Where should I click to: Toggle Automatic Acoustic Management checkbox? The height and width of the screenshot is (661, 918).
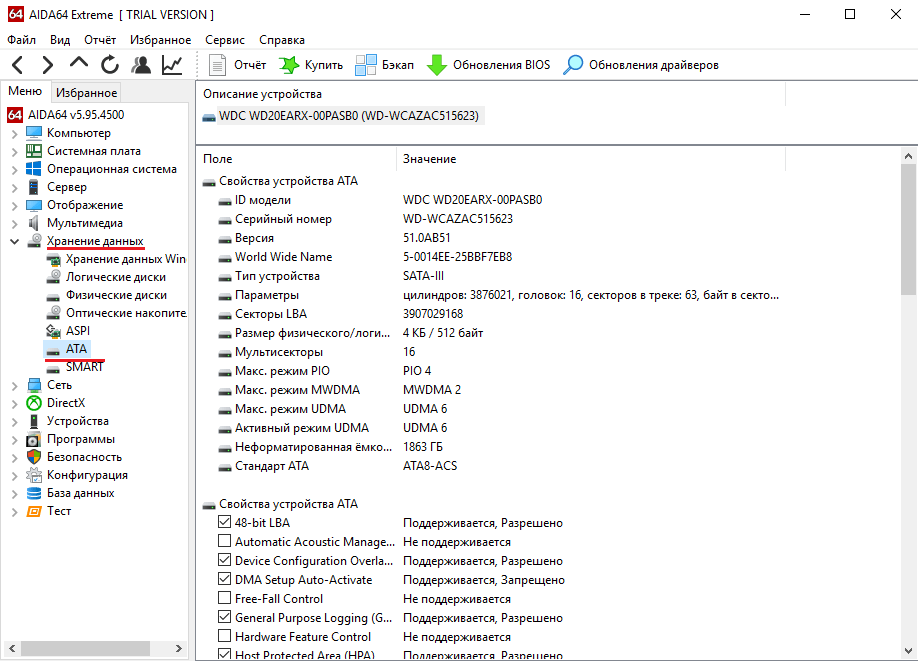pyautogui.click(x=224, y=542)
